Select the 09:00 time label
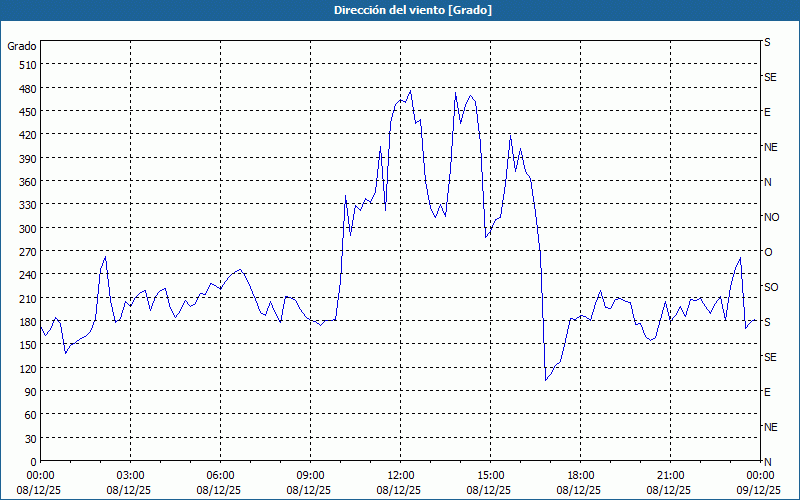This screenshot has height=500, width=800. tap(311, 475)
